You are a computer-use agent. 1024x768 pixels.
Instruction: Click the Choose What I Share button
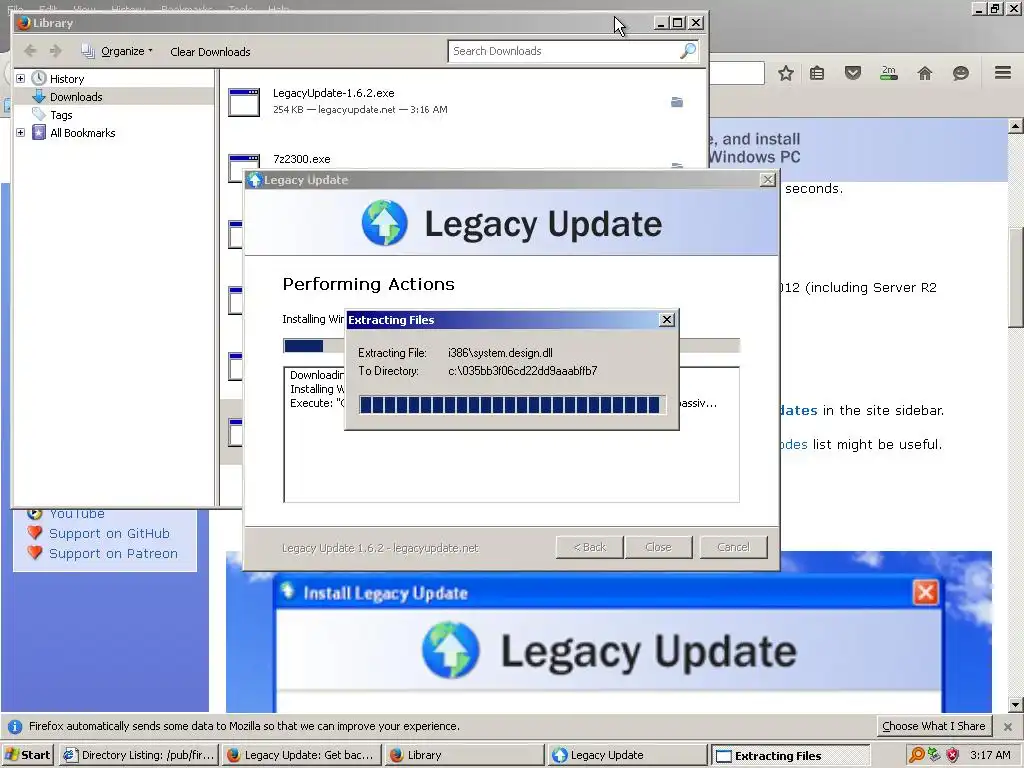click(x=933, y=726)
